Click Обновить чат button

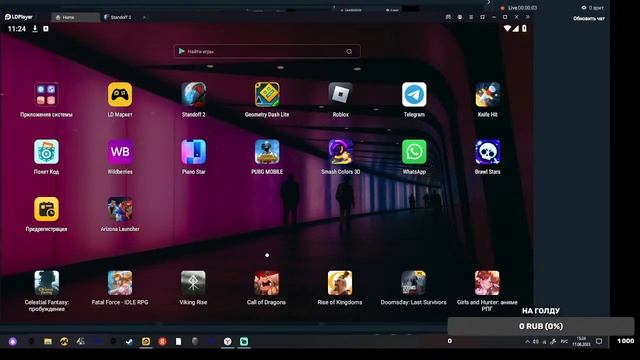point(589,18)
